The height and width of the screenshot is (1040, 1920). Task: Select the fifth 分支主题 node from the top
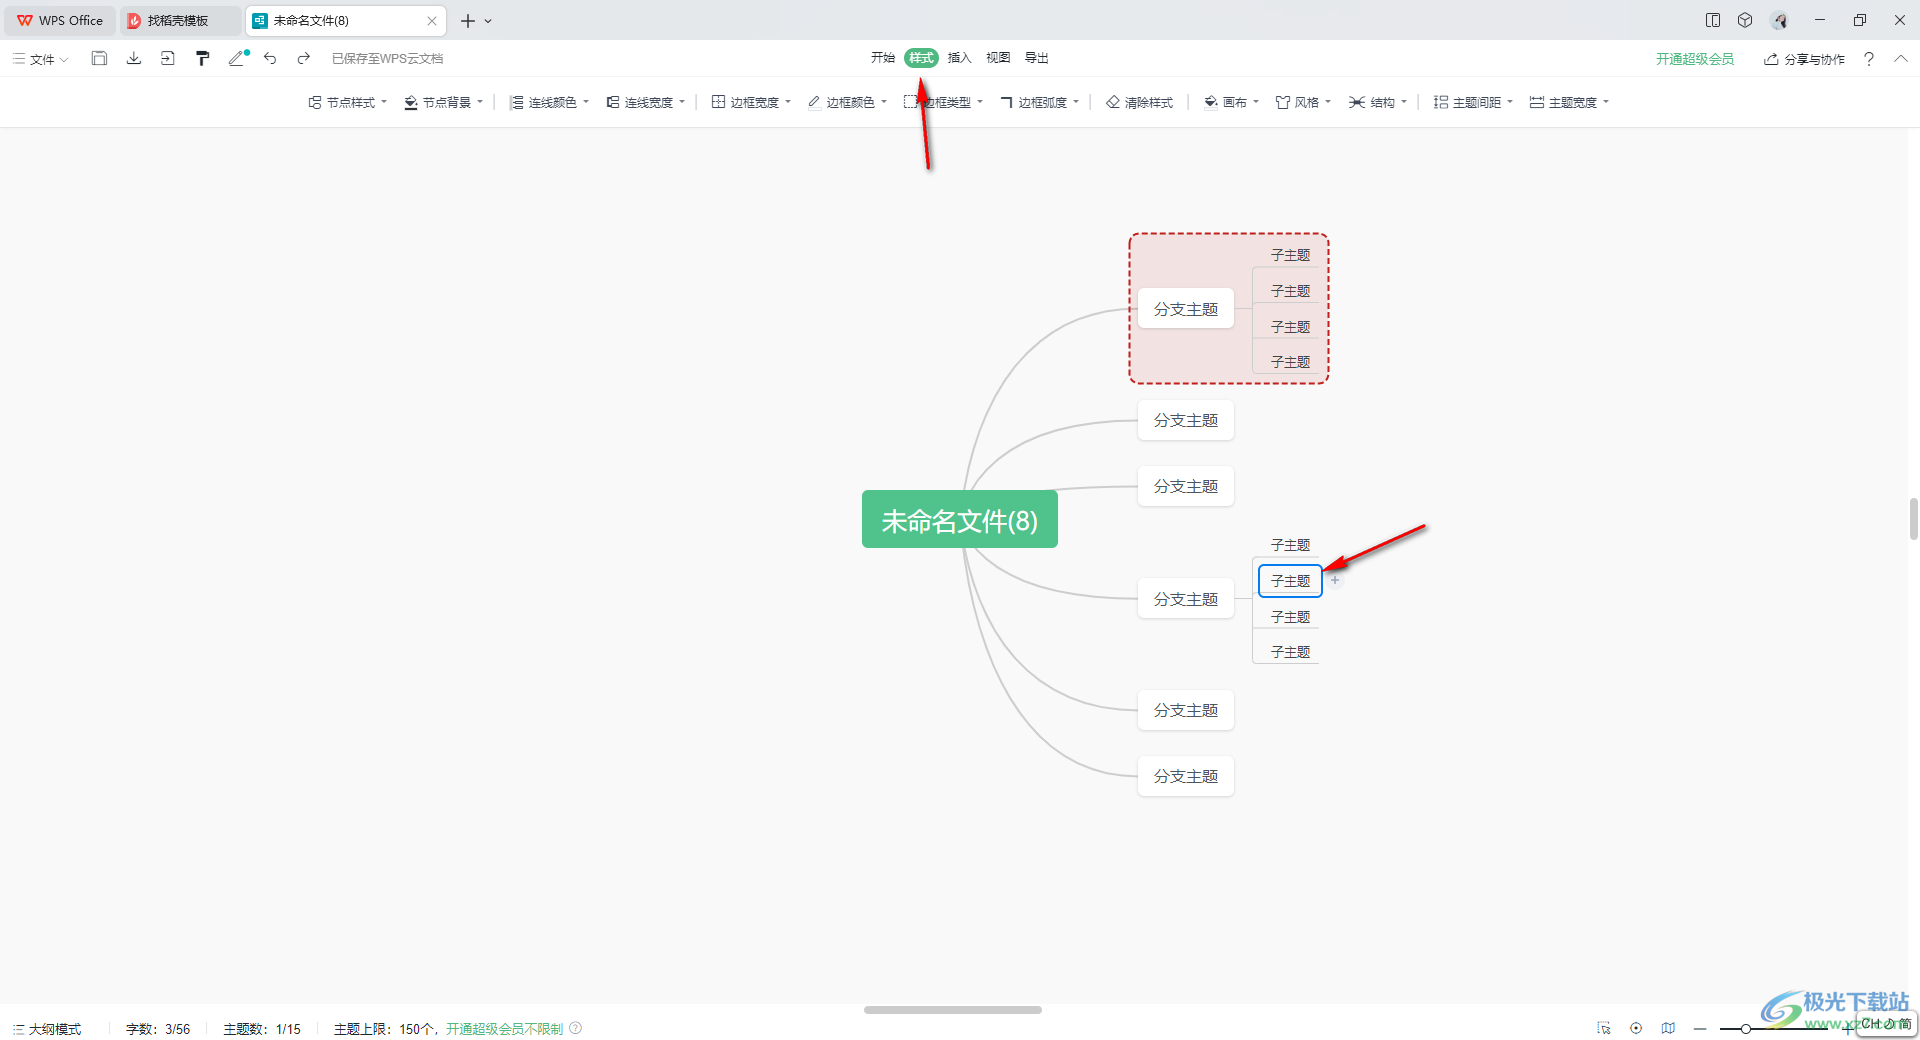[1186, 710]
